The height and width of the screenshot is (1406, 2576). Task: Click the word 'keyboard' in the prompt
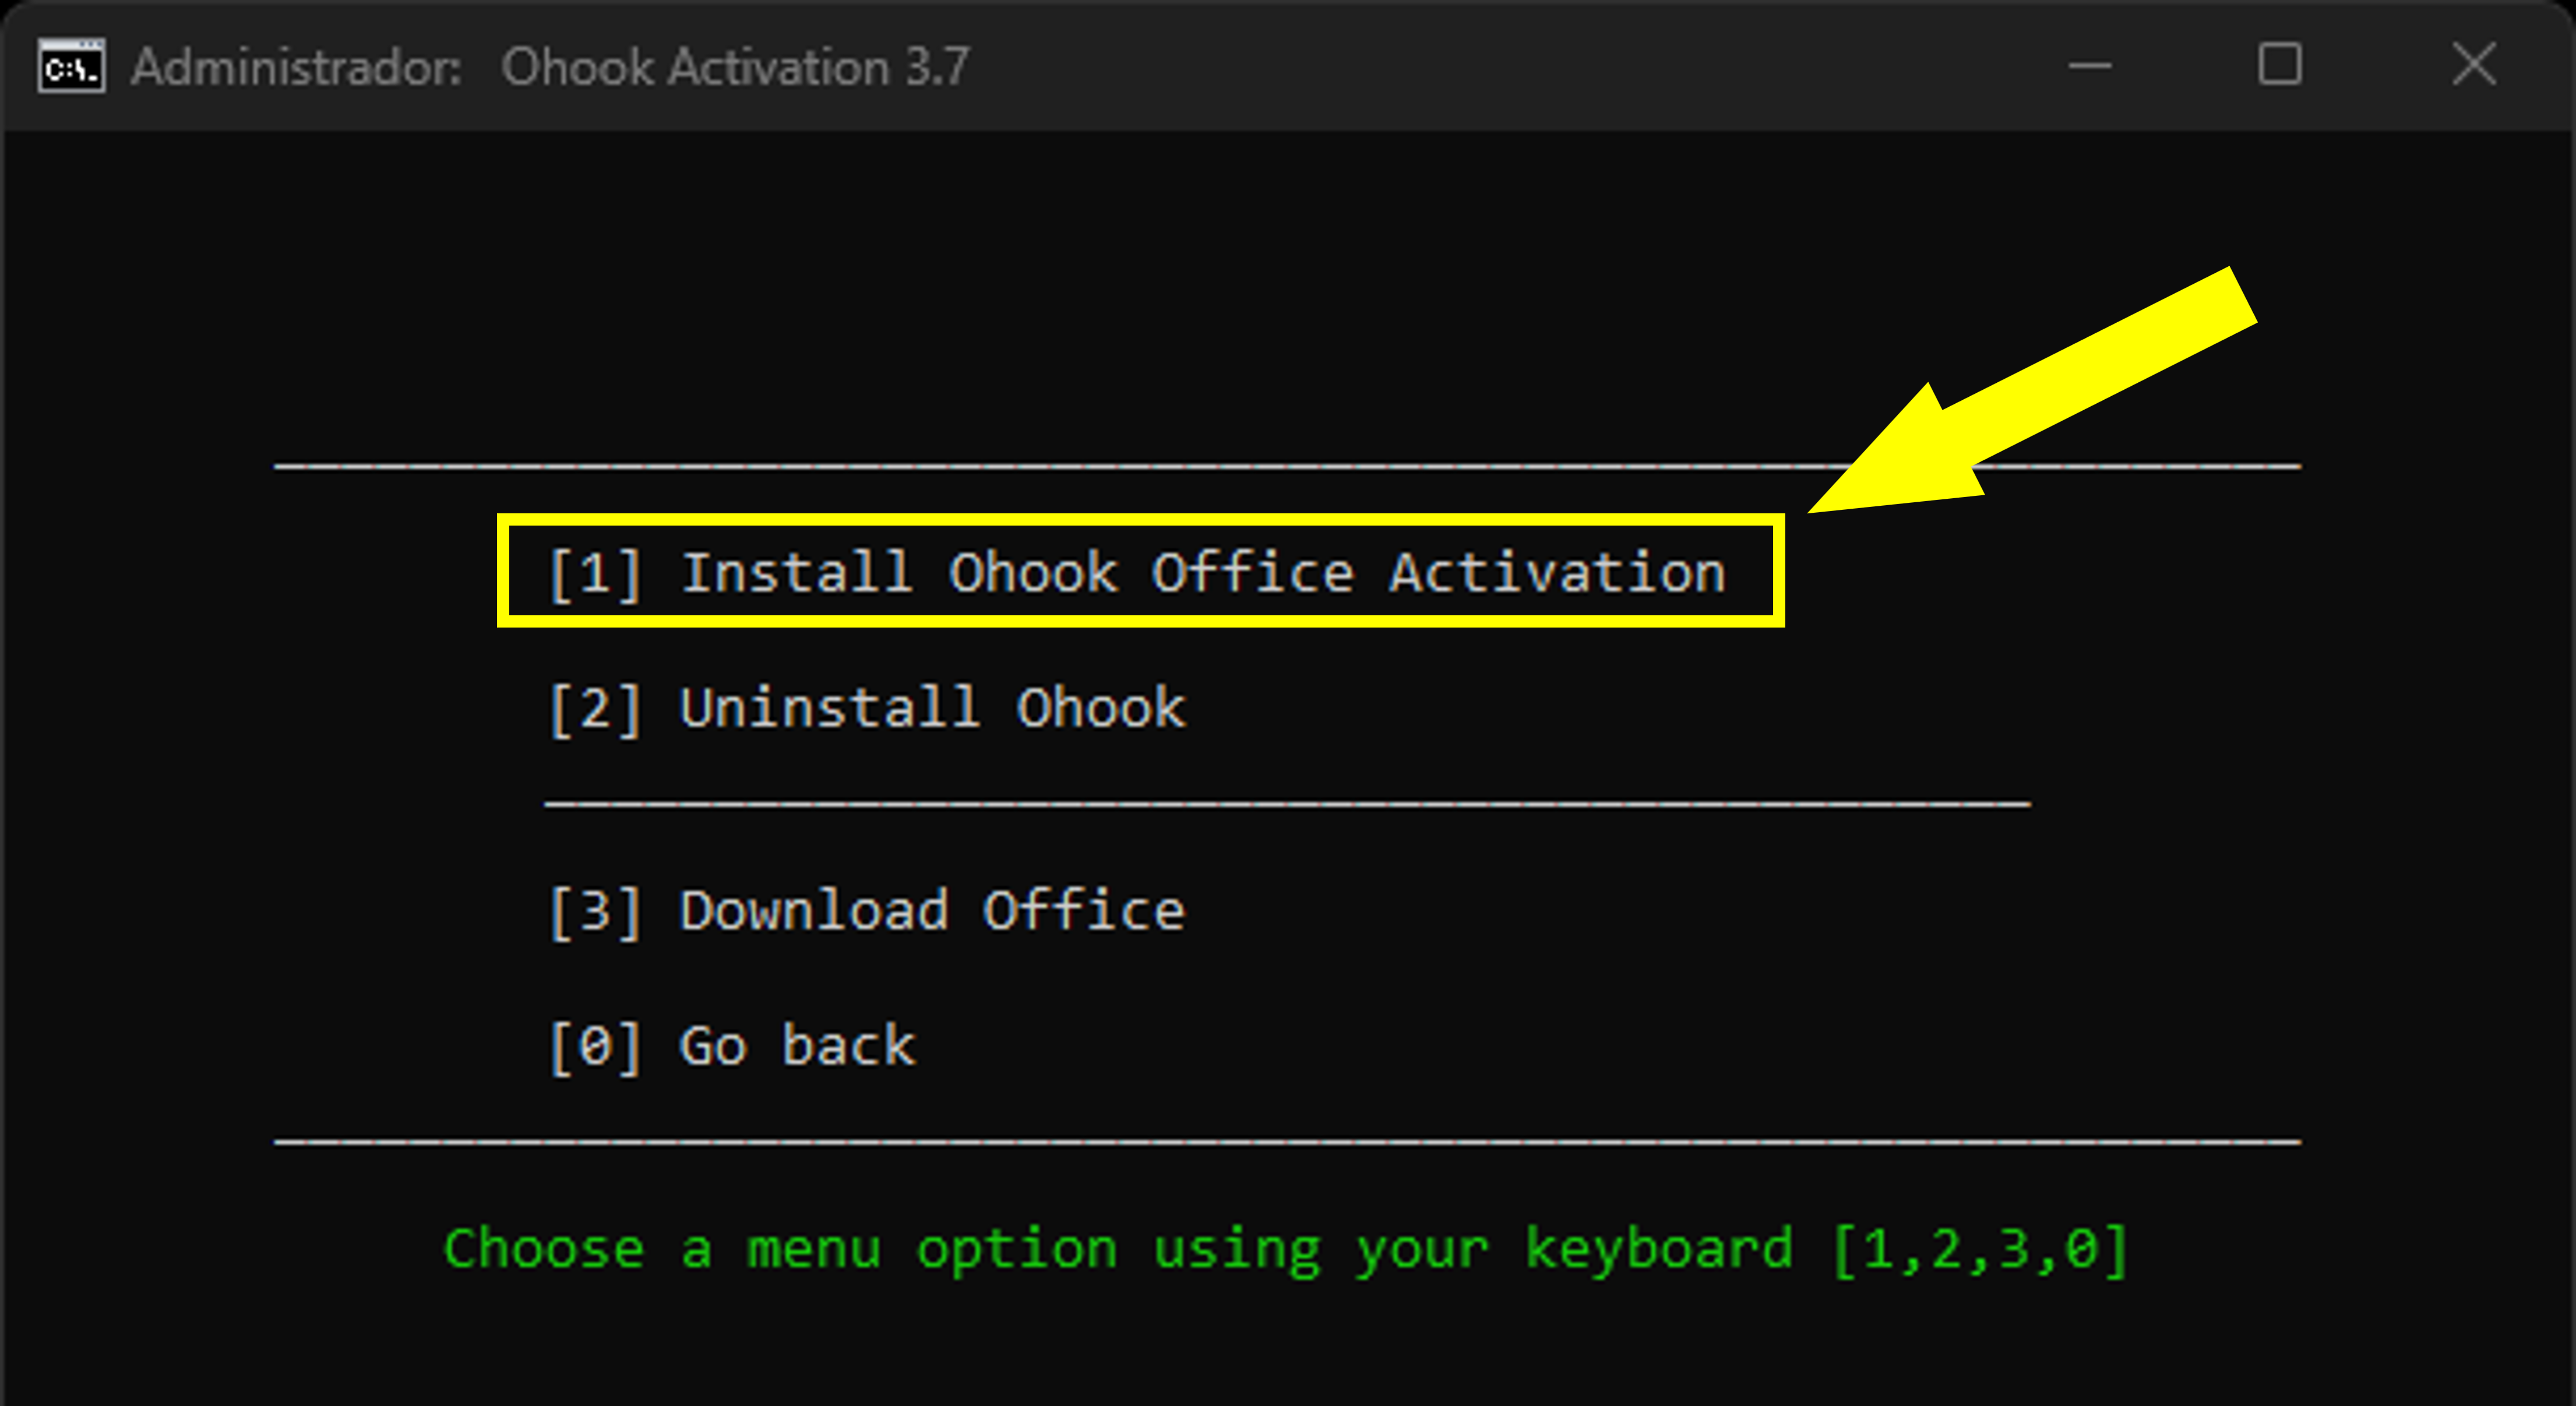tap(1658, 1249)
